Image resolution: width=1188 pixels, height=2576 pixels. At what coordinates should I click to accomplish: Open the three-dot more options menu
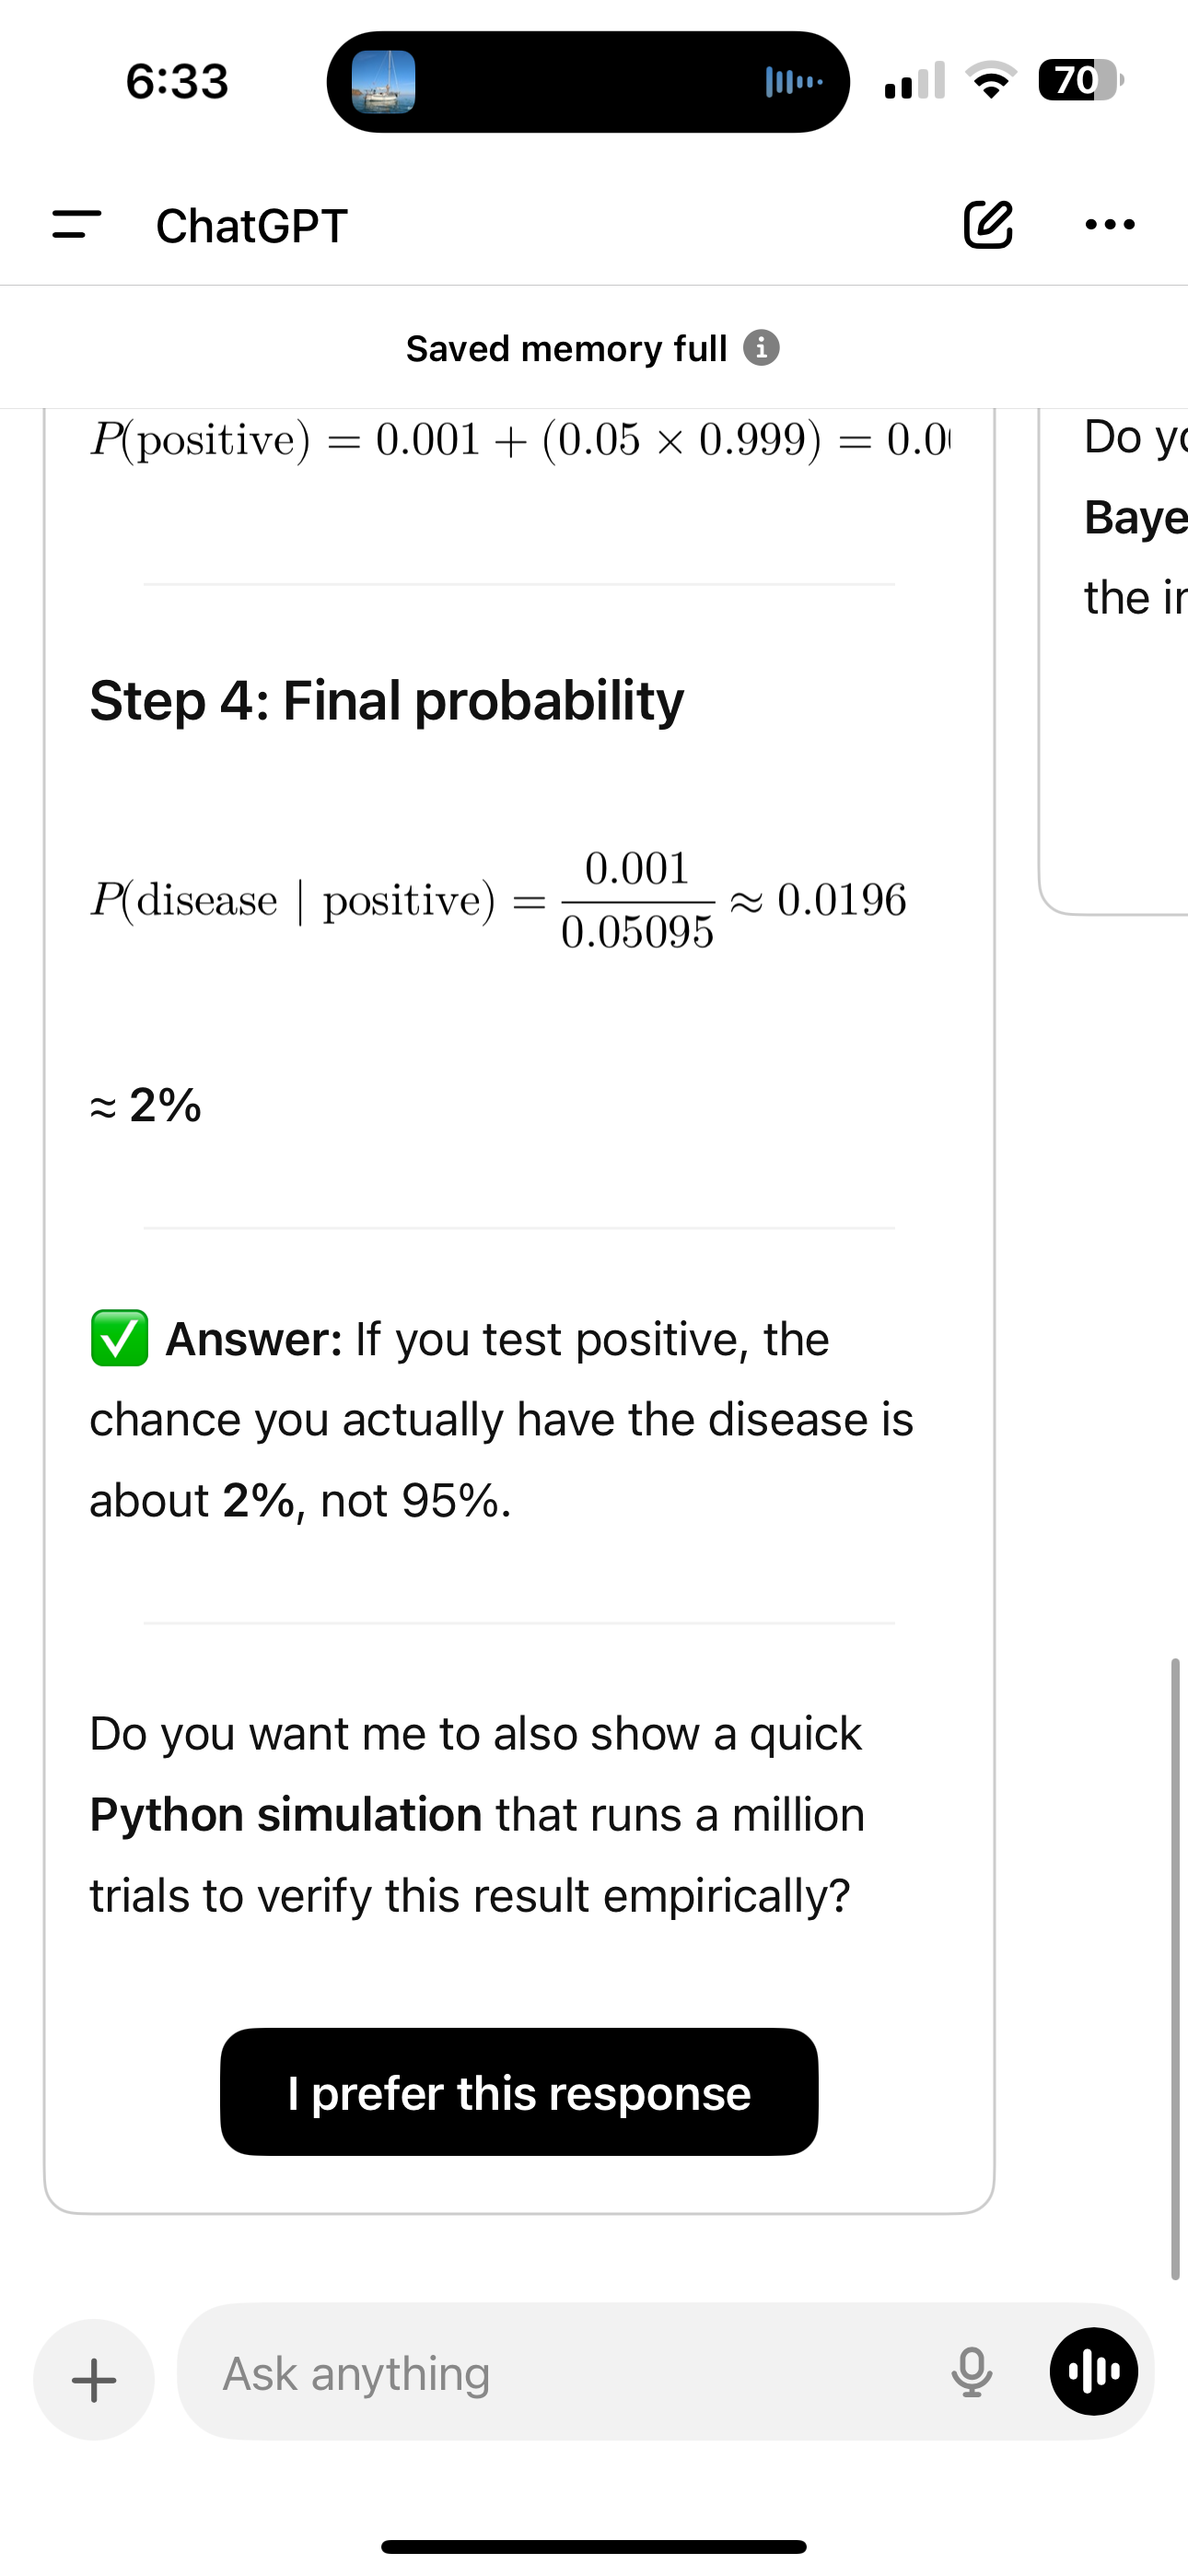click(x=1110, y=224)
